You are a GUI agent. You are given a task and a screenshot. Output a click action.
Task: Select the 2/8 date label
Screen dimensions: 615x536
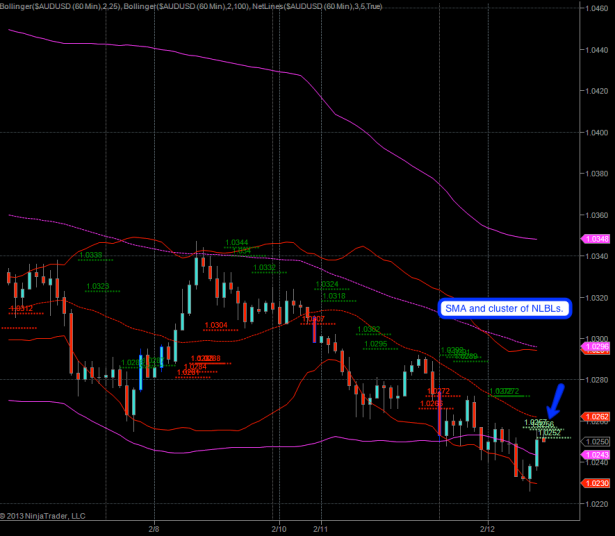point(154,527)
